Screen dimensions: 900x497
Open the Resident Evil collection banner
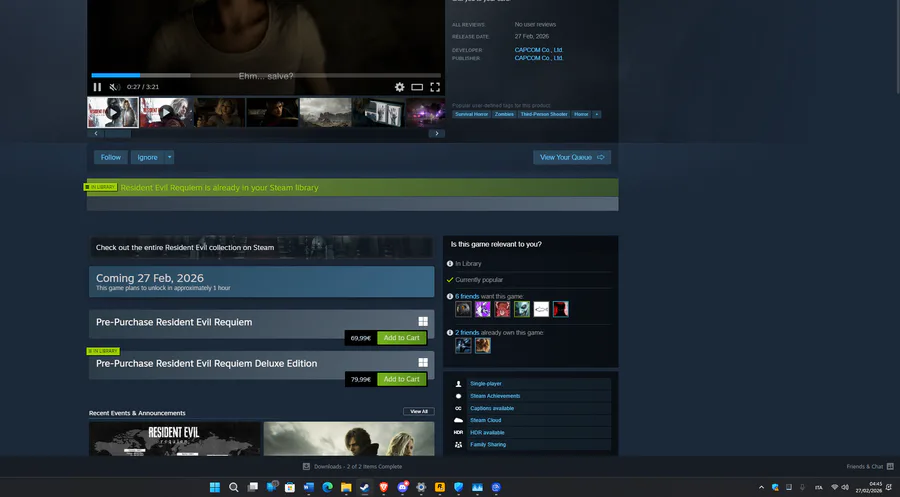261,247
